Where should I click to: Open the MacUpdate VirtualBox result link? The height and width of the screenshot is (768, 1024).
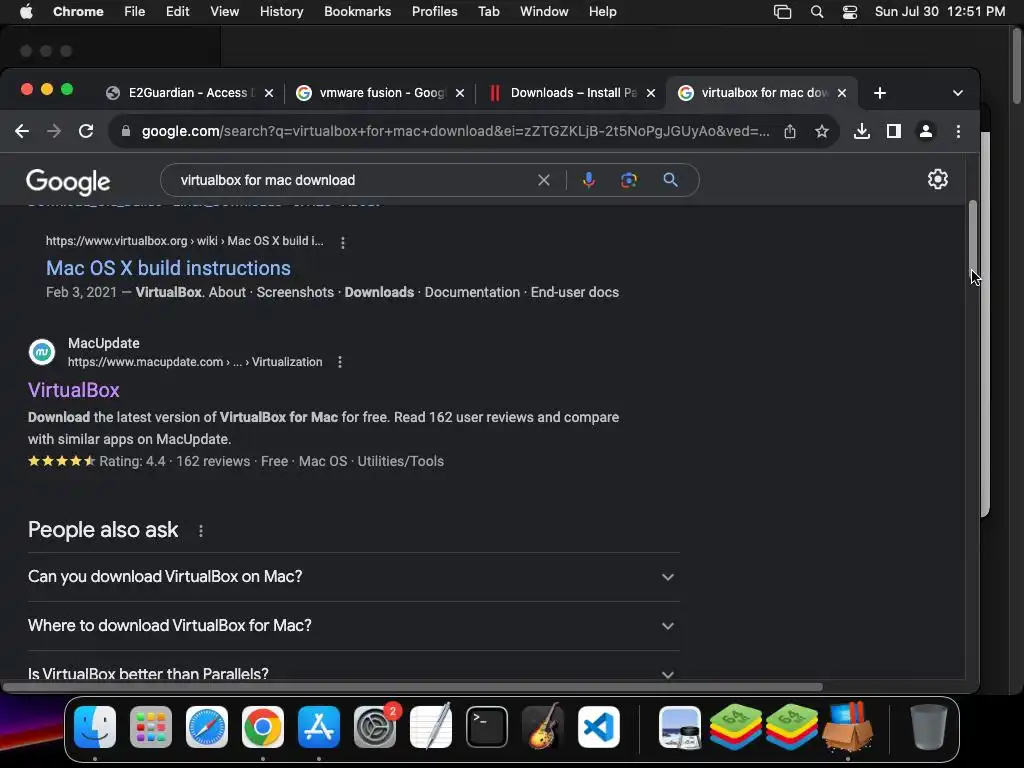(x=74, y=390)
